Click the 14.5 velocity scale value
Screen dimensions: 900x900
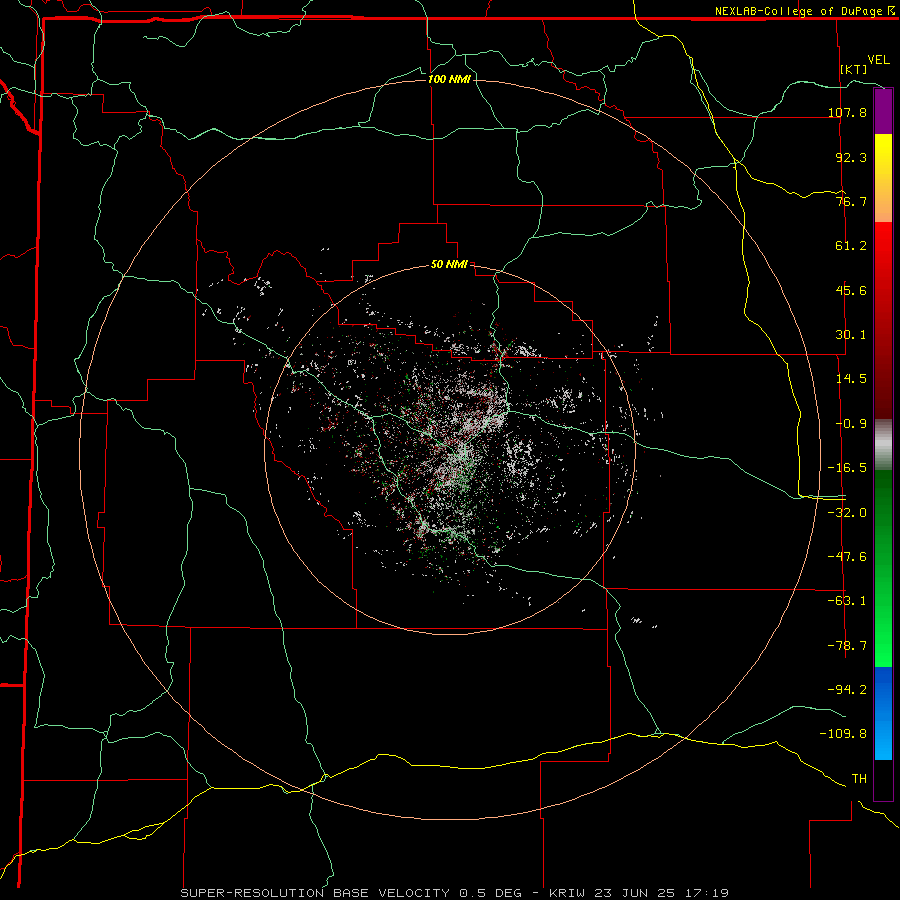(851, 379)
